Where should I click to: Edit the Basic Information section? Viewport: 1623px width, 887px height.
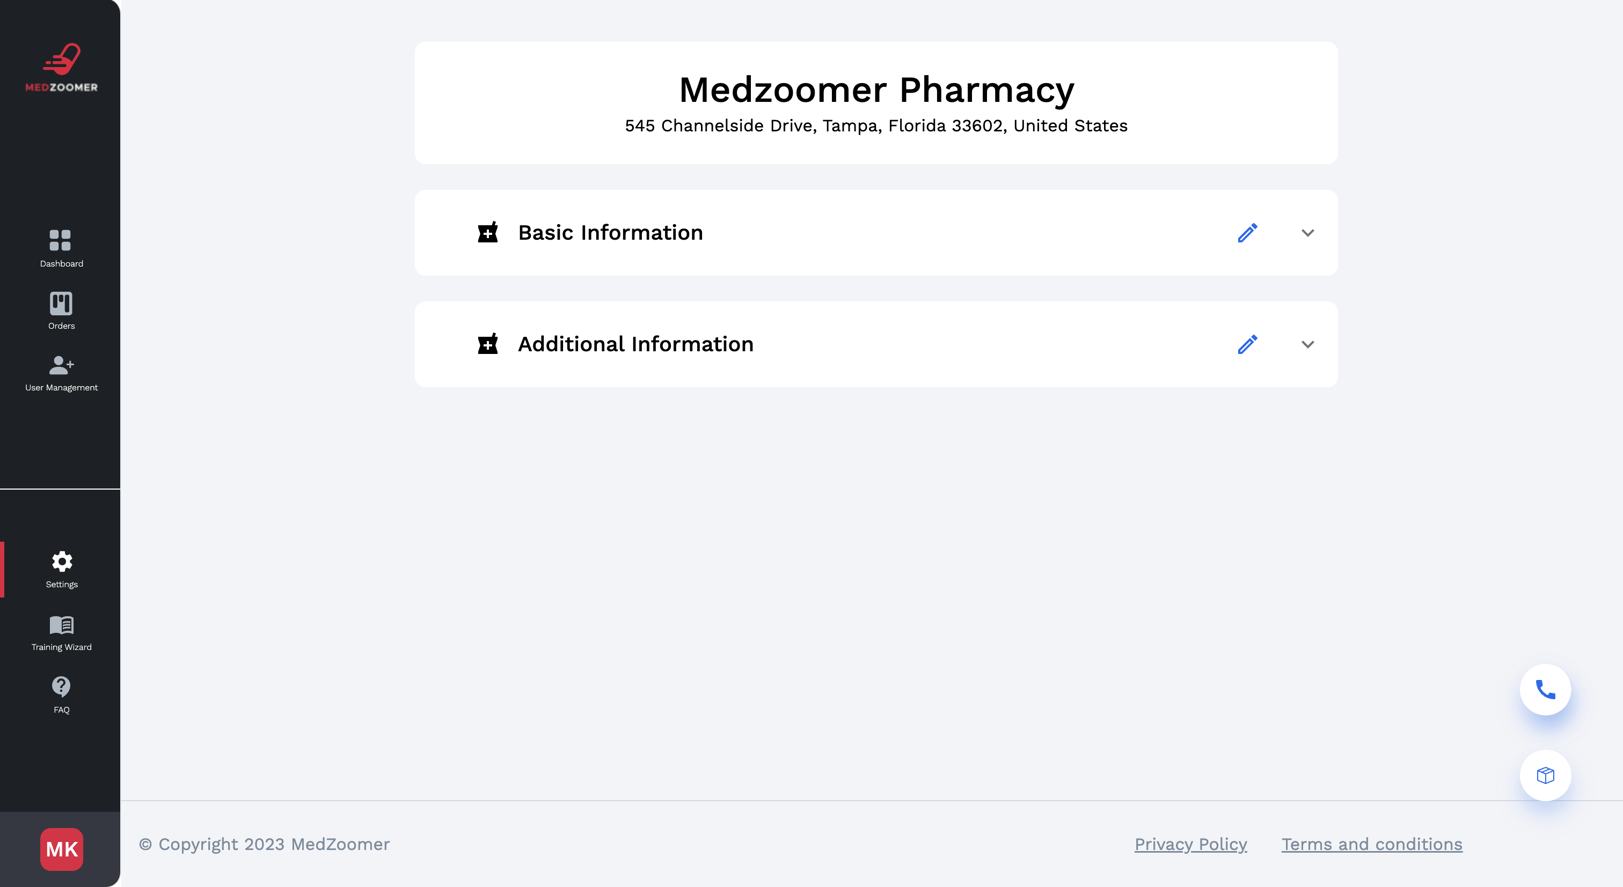click(x=1247, y=232)
